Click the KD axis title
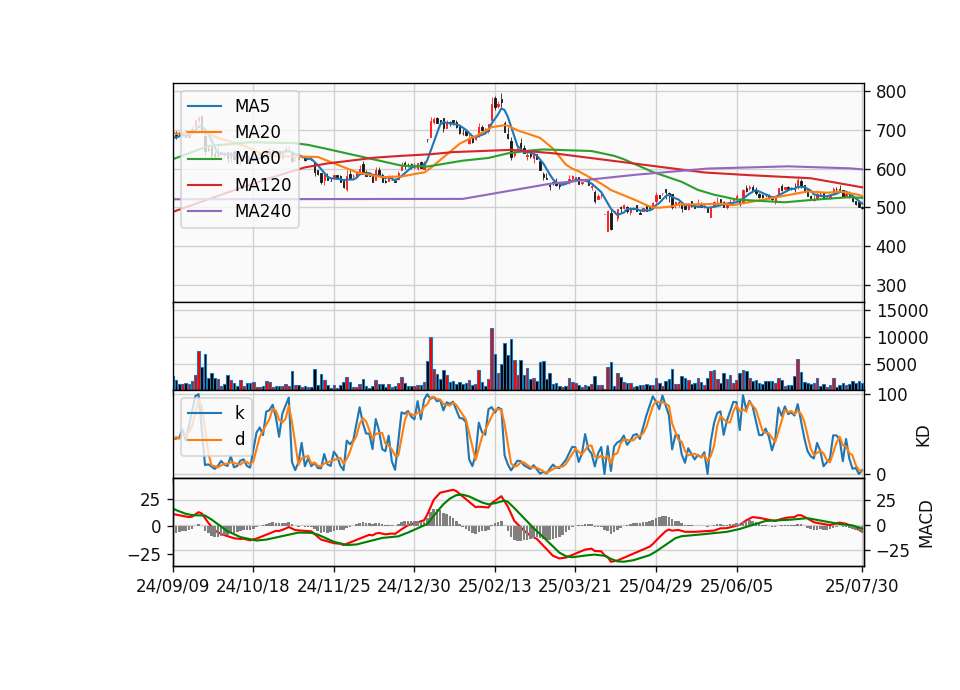Viewport: 960px width, 690px height. pyautogui.click(x=923, y=436)
